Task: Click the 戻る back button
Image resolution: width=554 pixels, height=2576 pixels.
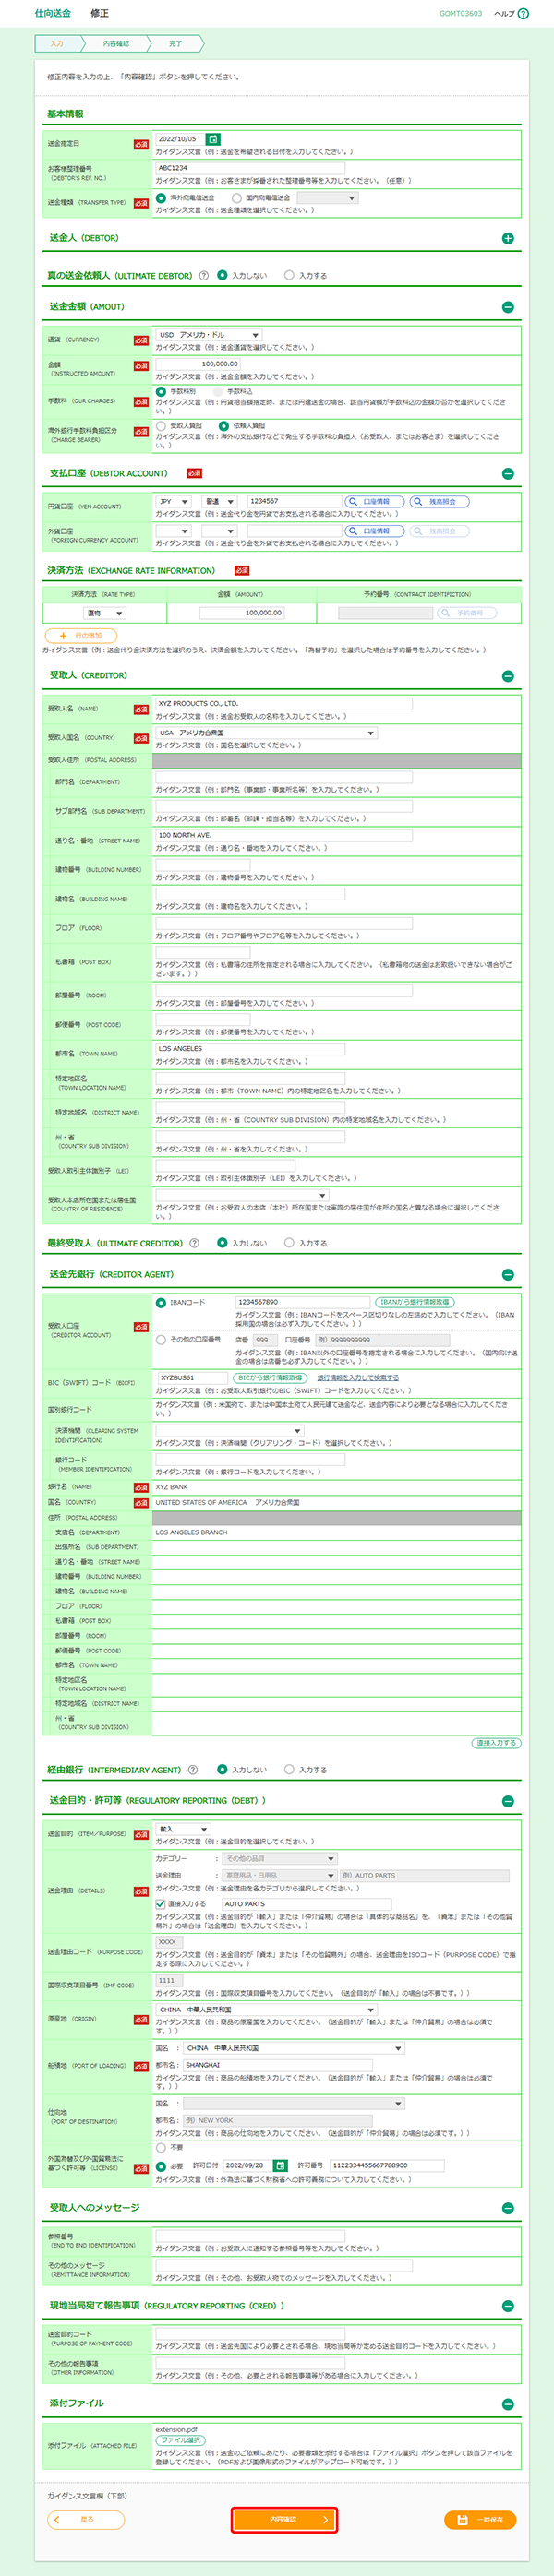Action: tap(86, 2520)
